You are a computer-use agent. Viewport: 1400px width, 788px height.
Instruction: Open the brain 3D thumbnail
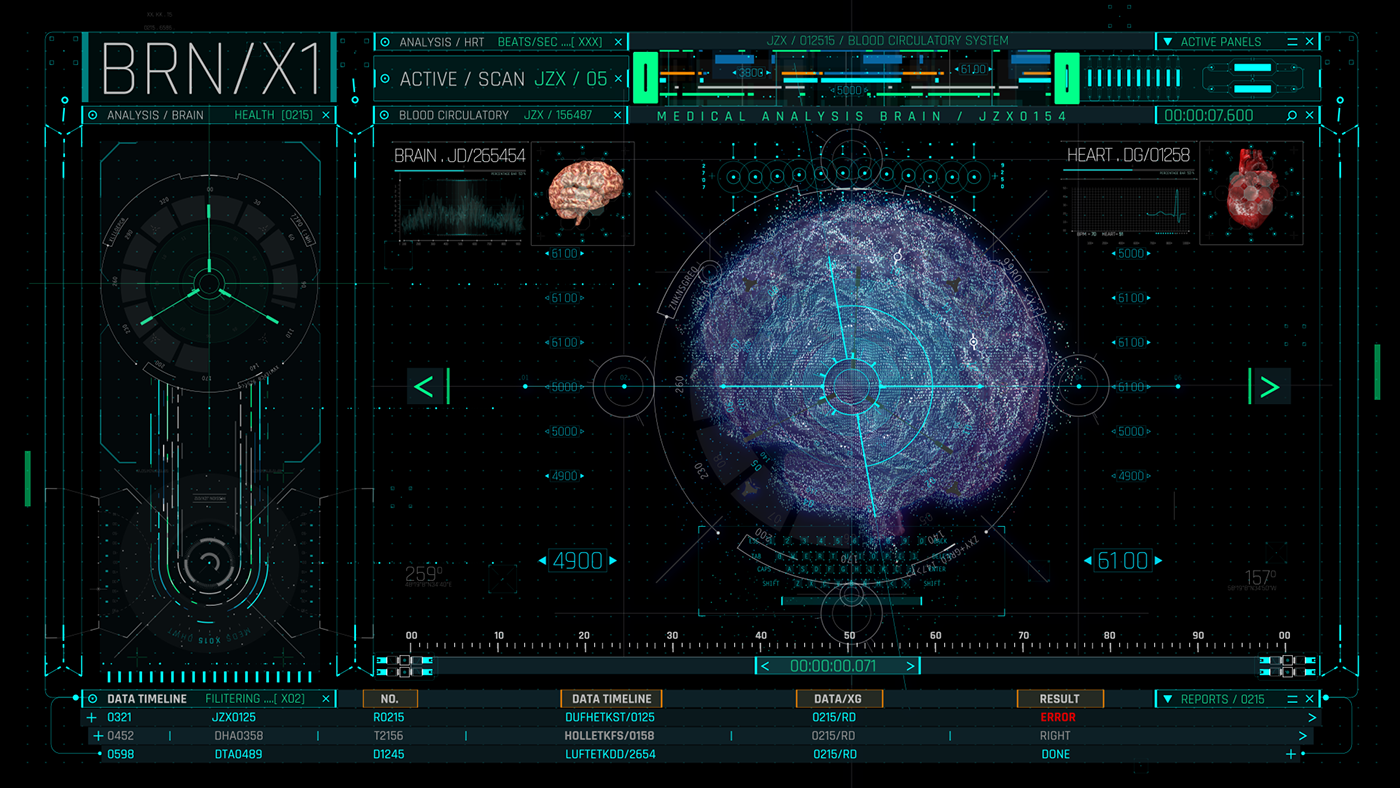coord(583,194)
